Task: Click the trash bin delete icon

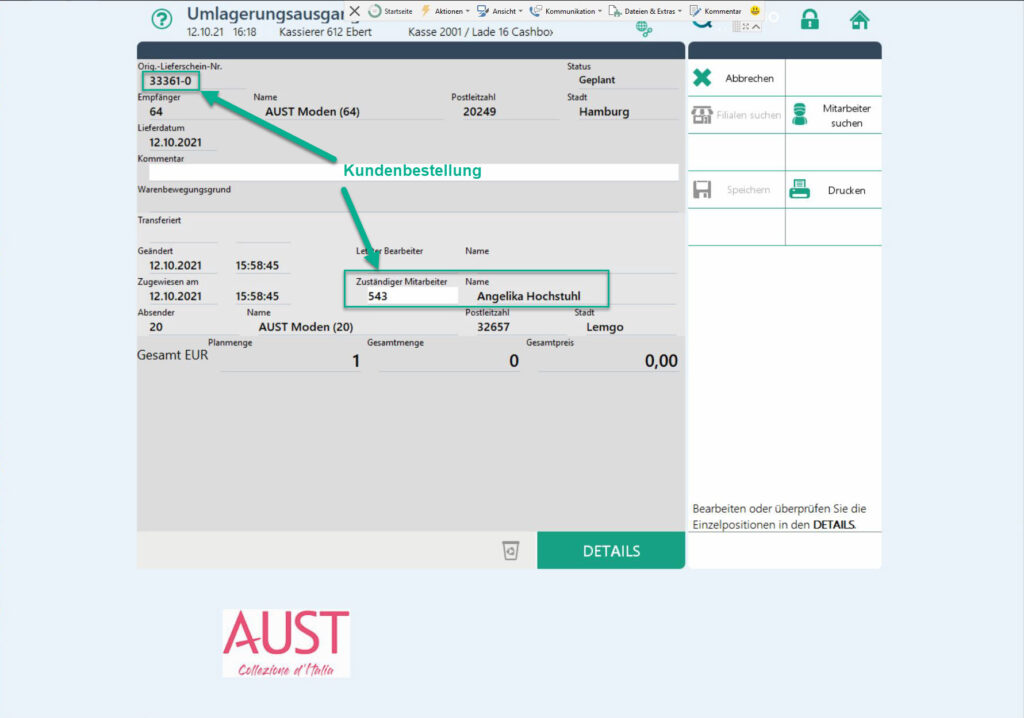Action: pyautogui.click(x=511, y=550)
